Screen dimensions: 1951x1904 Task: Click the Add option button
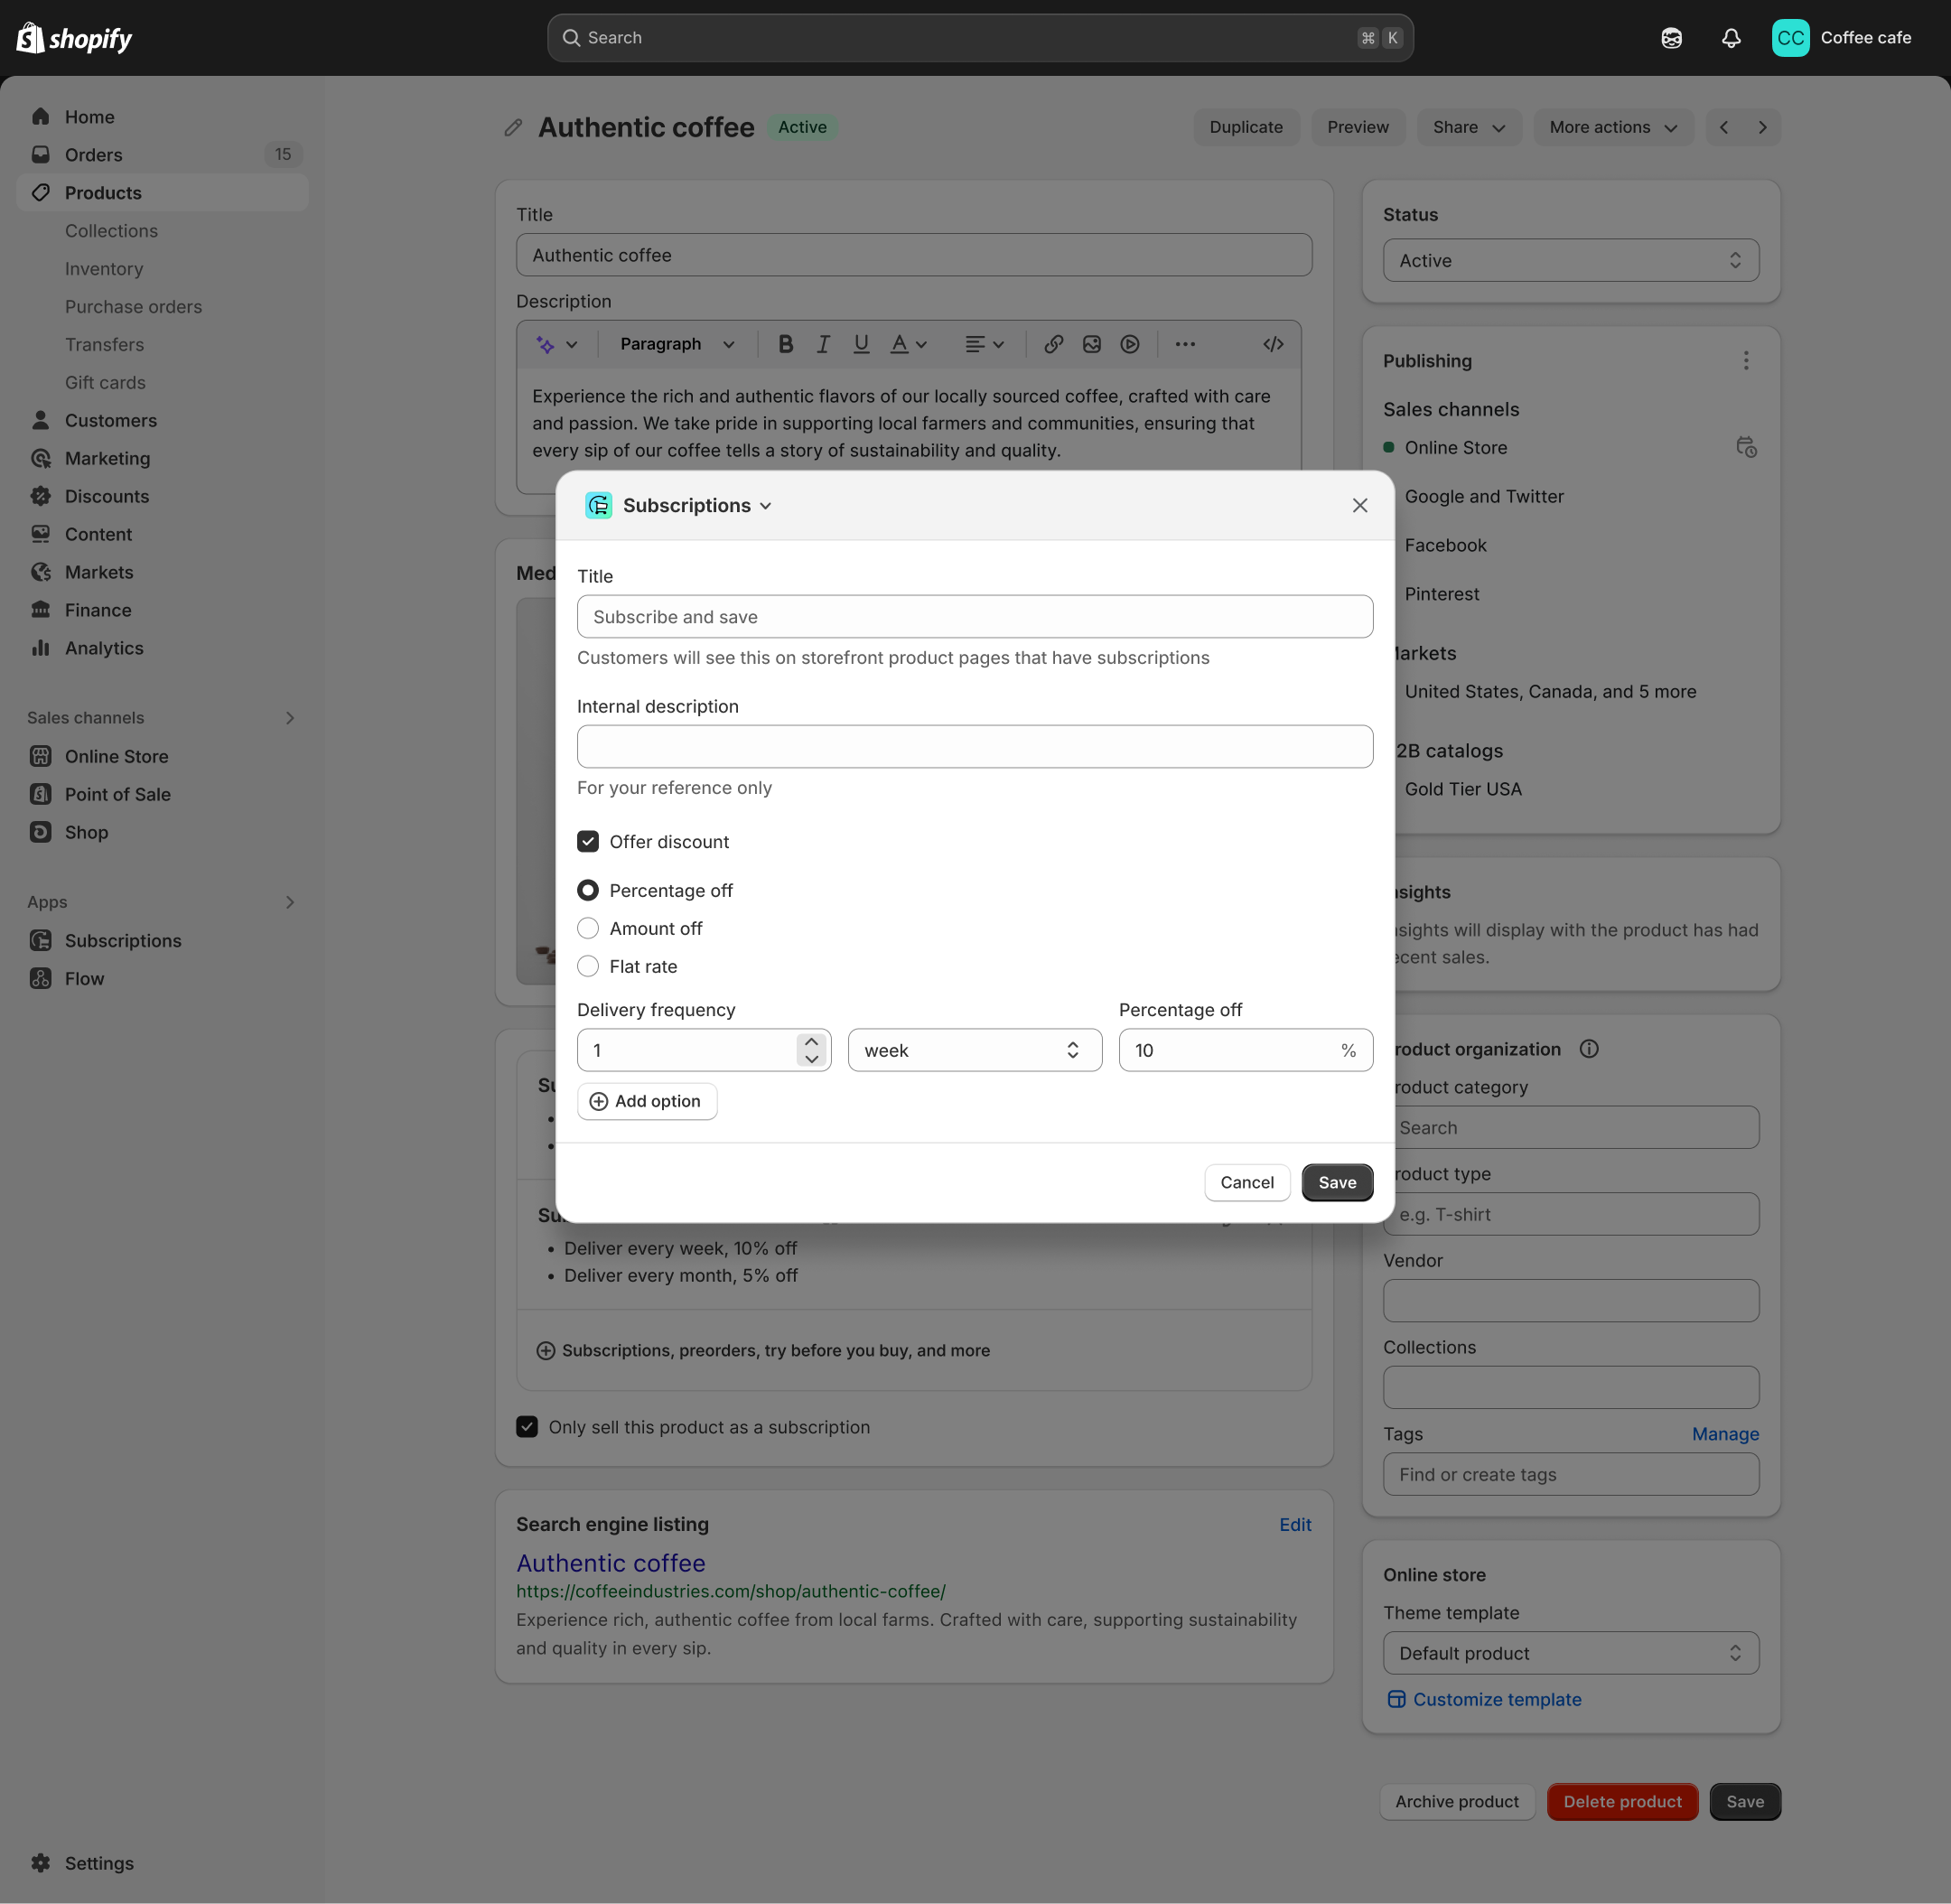645,1100
